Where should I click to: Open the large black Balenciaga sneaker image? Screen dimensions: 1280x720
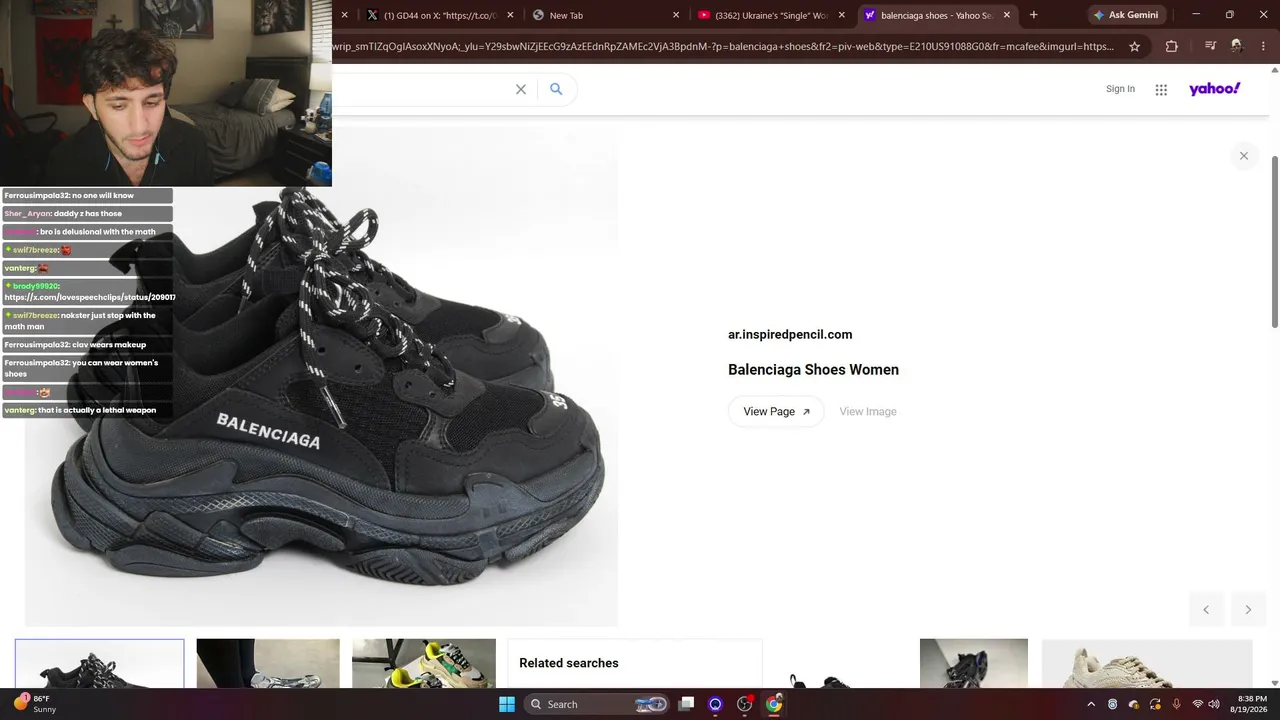[320, 376]
